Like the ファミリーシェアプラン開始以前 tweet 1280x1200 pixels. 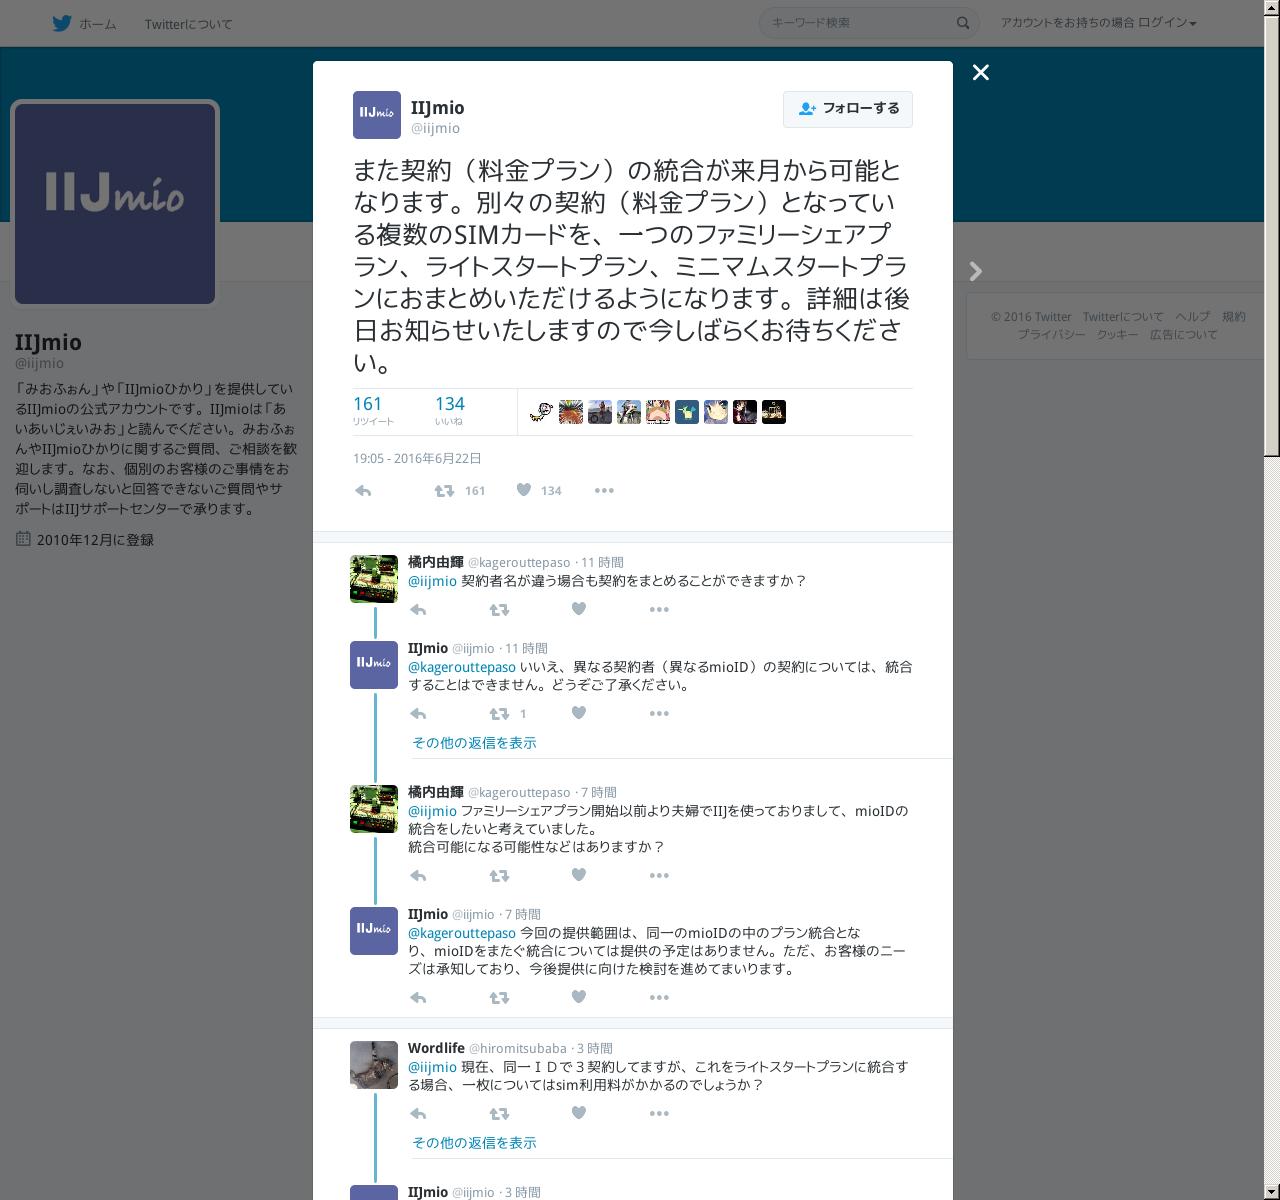[578, 875]
